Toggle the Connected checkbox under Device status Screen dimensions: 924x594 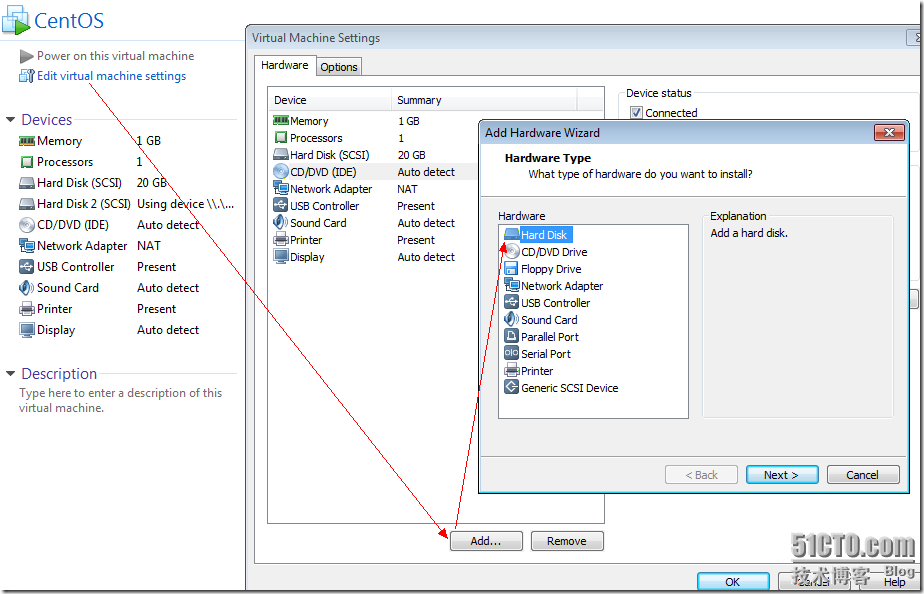pos(636,113)
